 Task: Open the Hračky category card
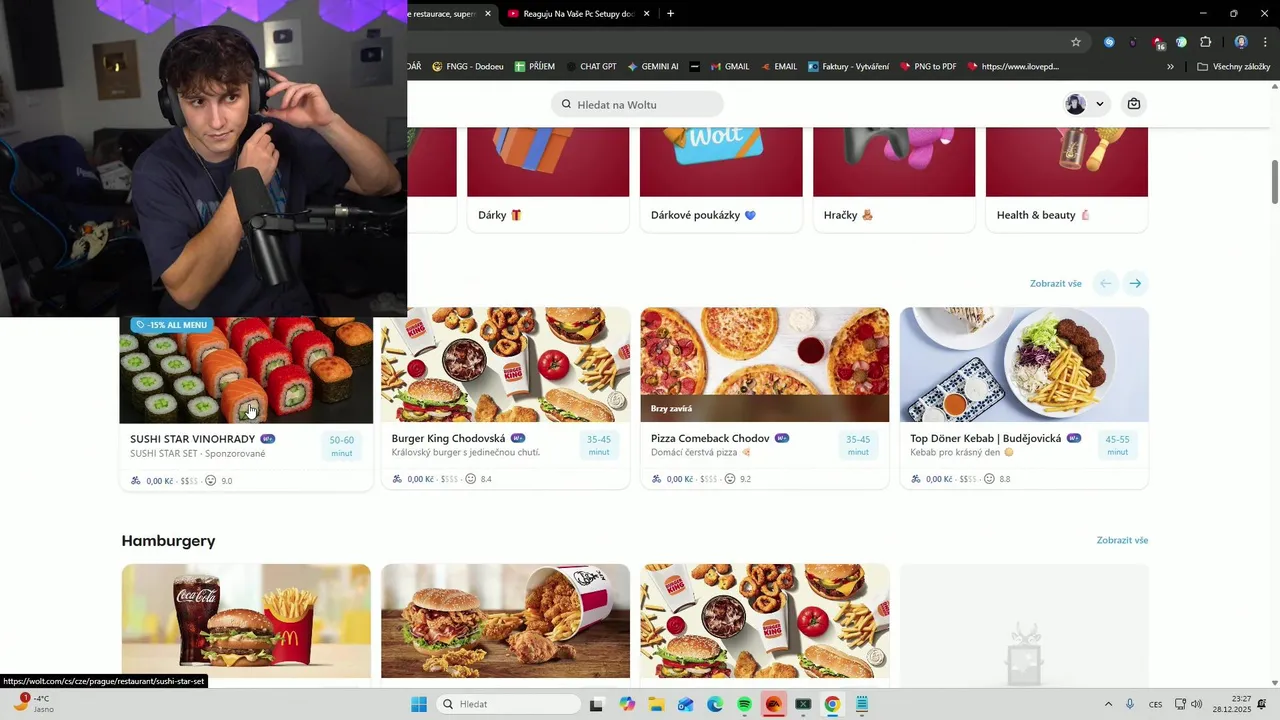click(894, 180)
